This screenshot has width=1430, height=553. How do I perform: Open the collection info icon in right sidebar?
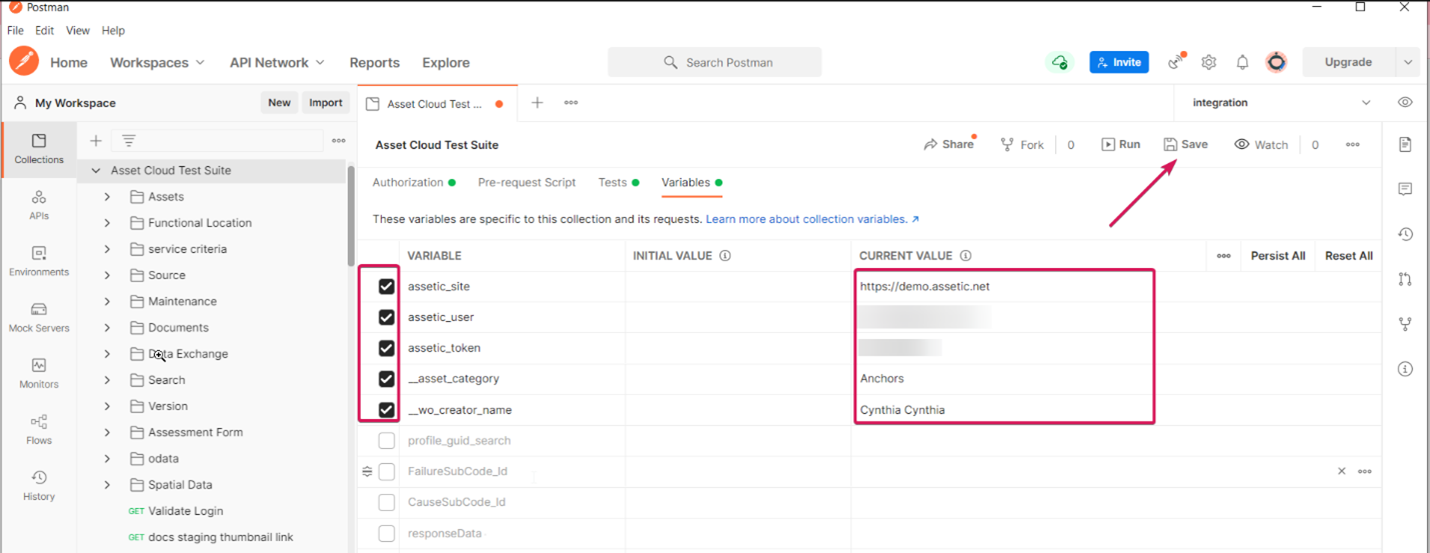pos(1405,369)
